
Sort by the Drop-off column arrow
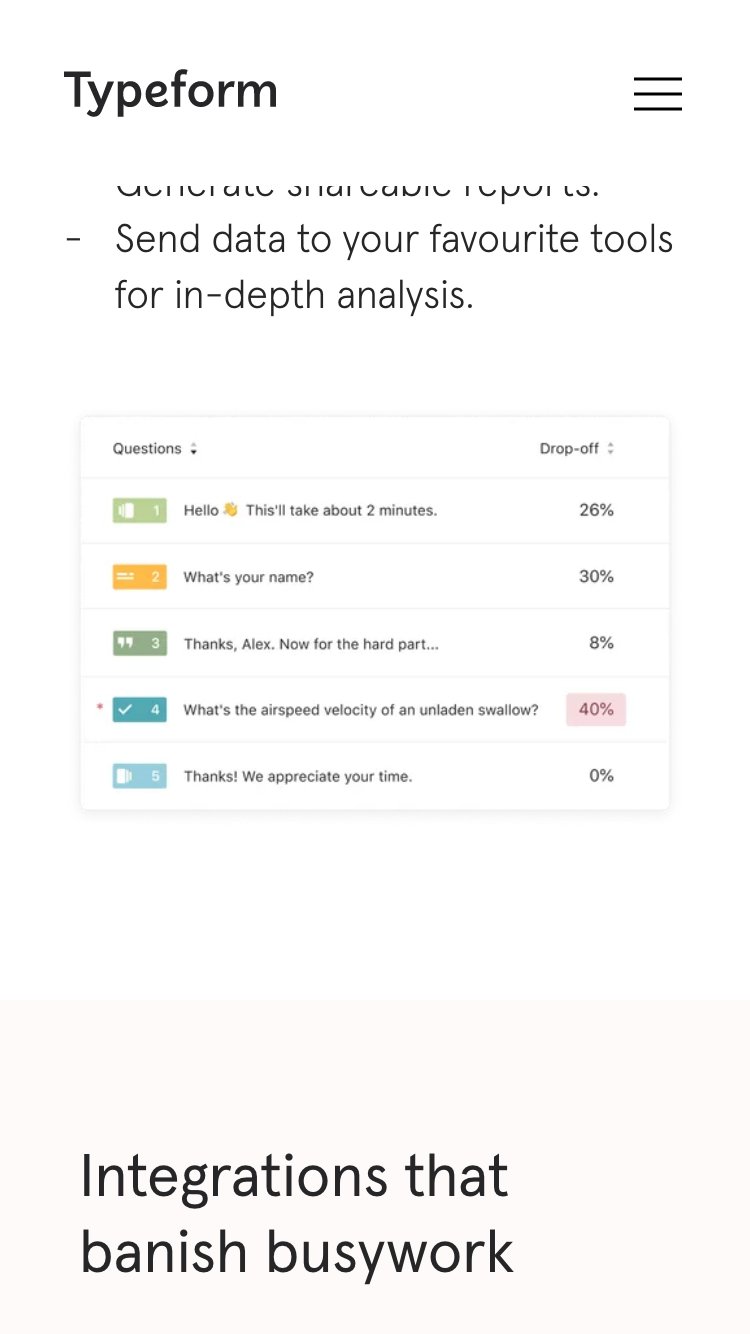(610, 449)
